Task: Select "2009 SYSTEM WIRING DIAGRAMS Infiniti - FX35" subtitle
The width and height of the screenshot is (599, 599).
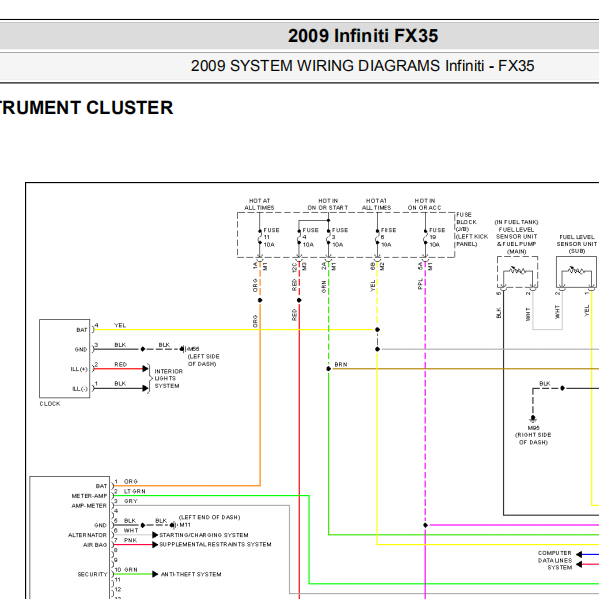Action: tap(362, 66)
